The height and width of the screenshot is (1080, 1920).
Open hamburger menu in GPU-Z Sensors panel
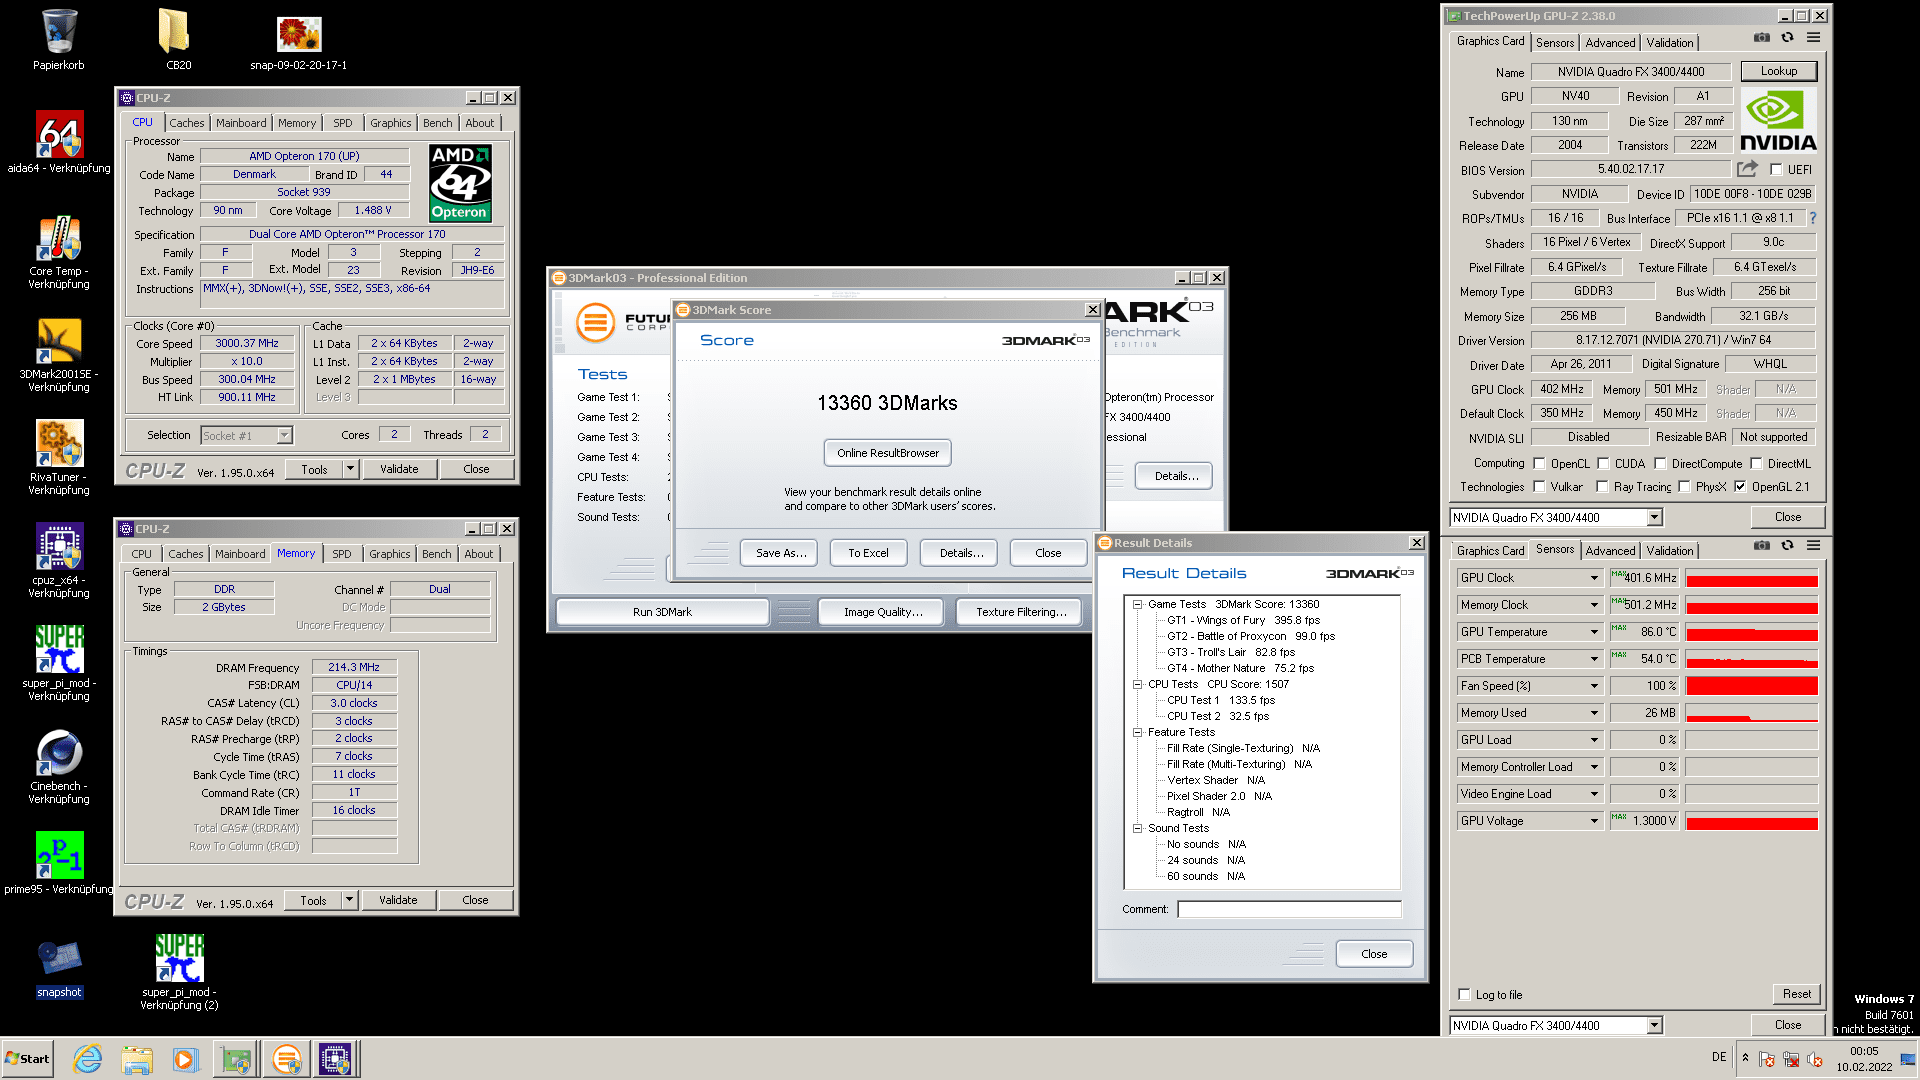click(x=1813, y=546)
